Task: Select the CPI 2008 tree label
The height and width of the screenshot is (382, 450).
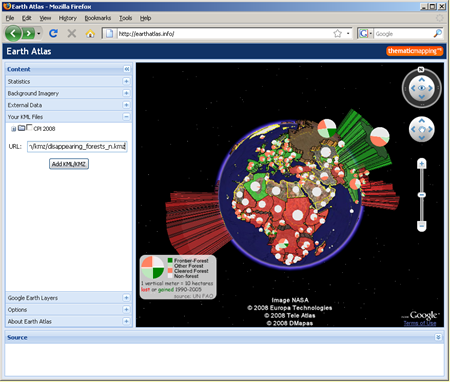Action: 44,129
